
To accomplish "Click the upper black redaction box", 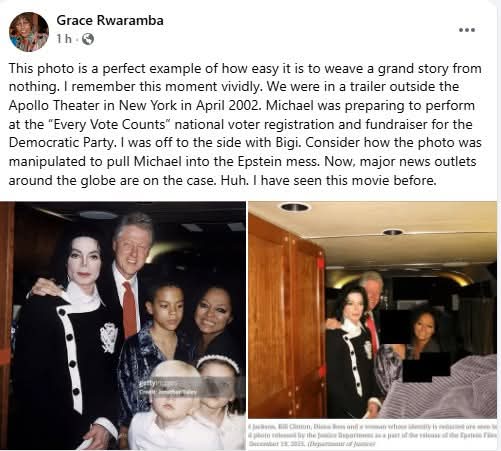I will pos(395,327).
